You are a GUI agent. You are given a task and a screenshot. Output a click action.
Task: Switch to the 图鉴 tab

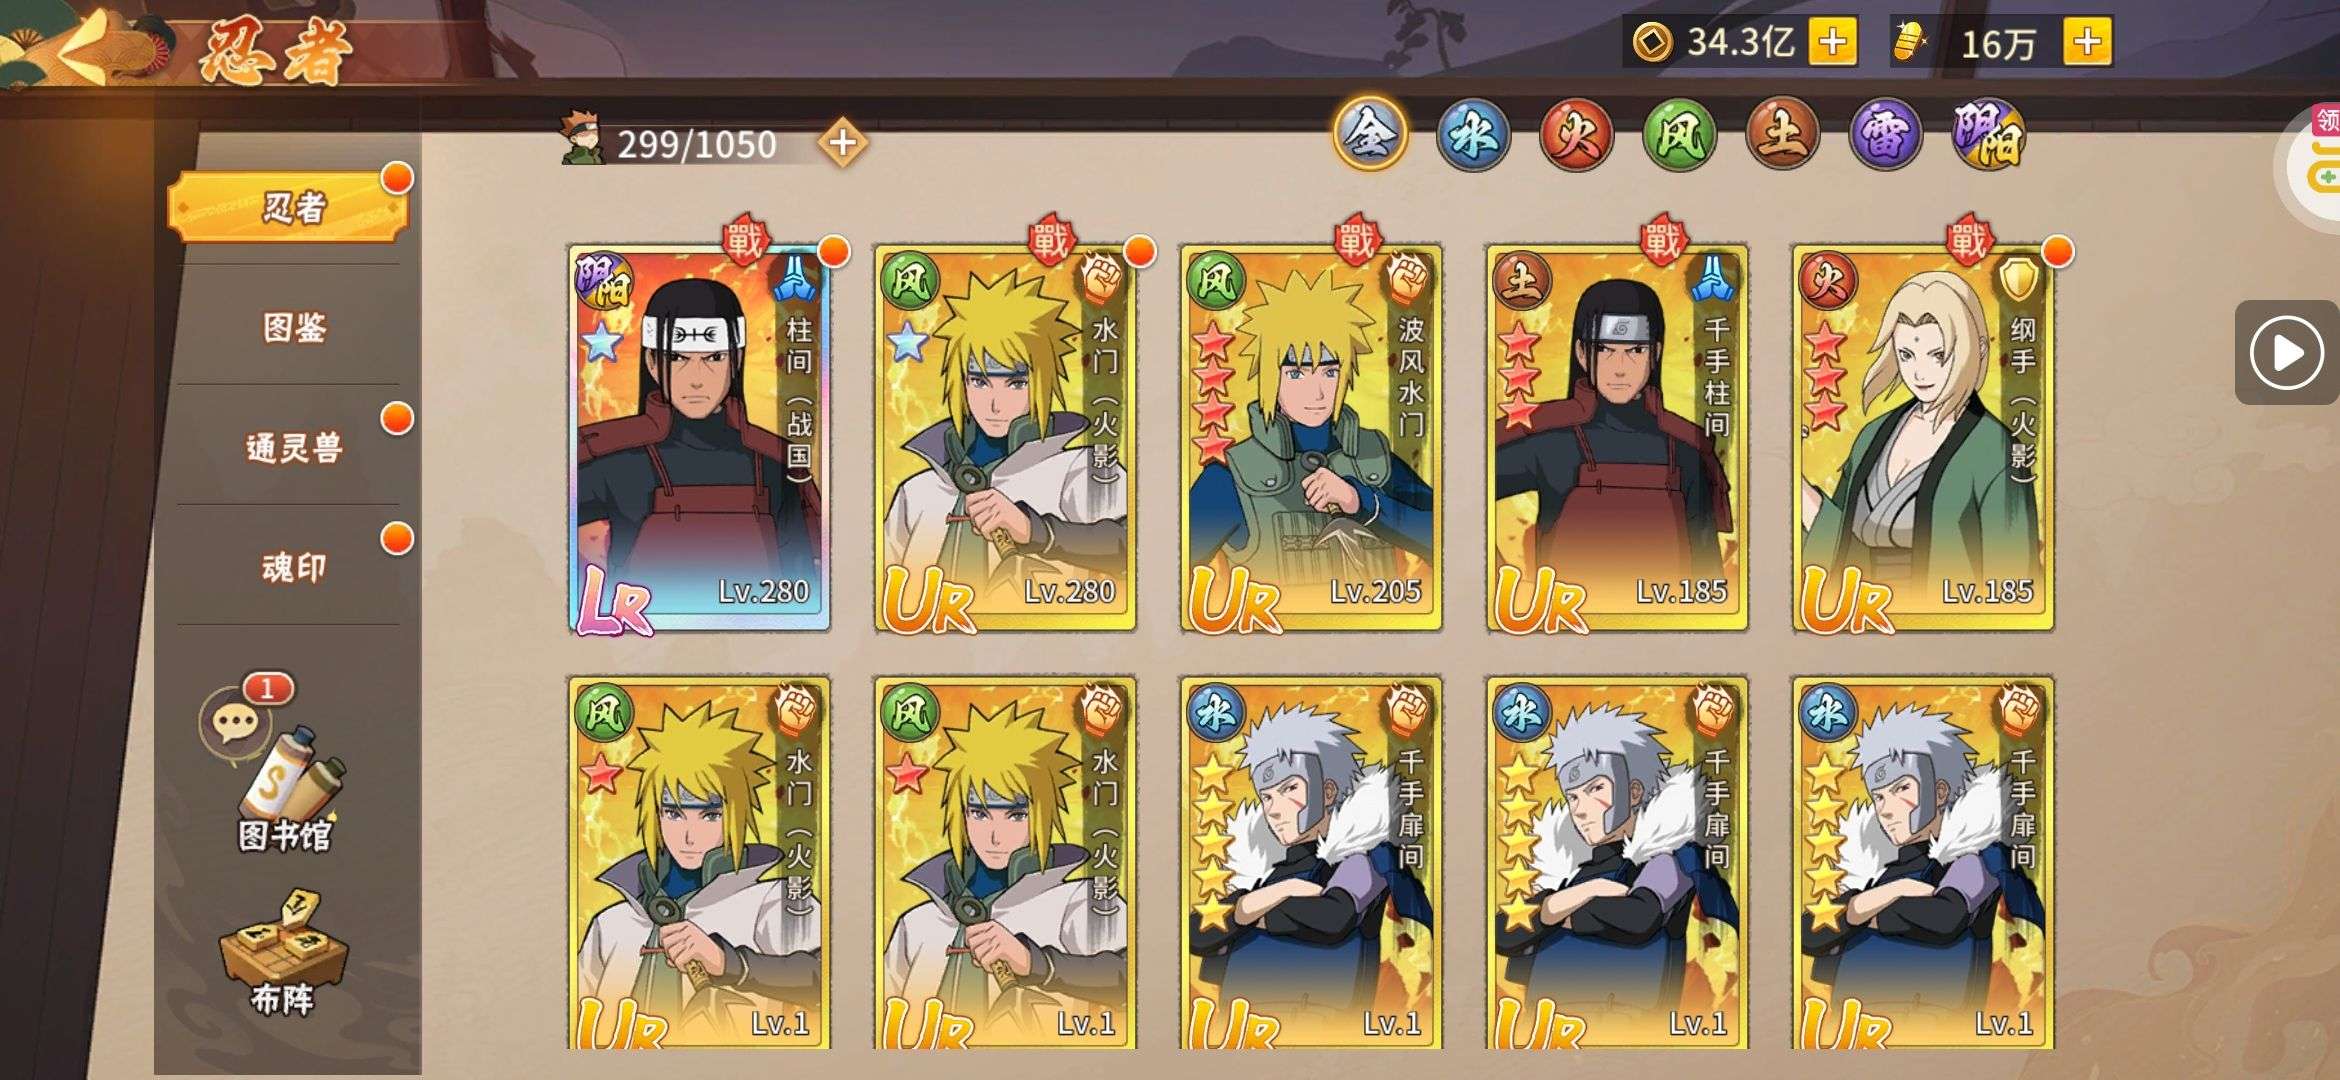click(293, 327)
